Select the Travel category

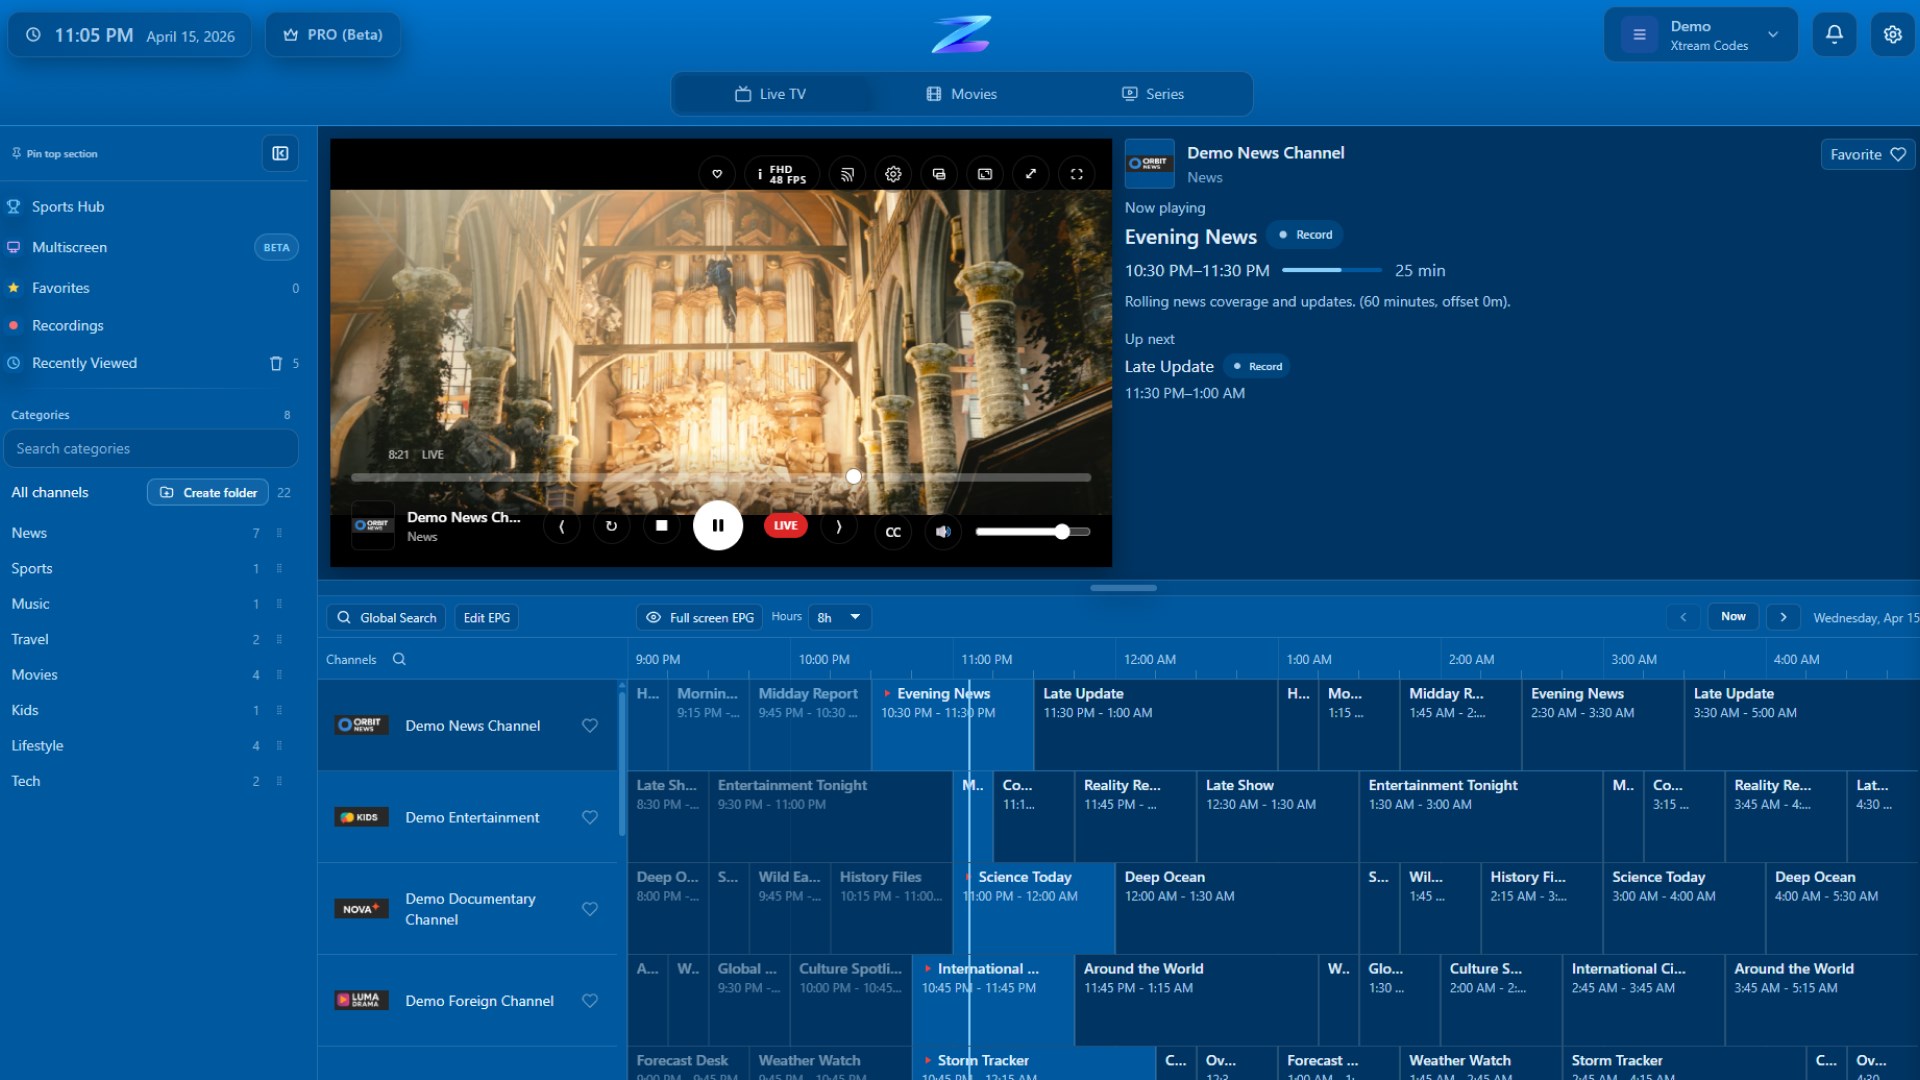[x=150, y=640]
